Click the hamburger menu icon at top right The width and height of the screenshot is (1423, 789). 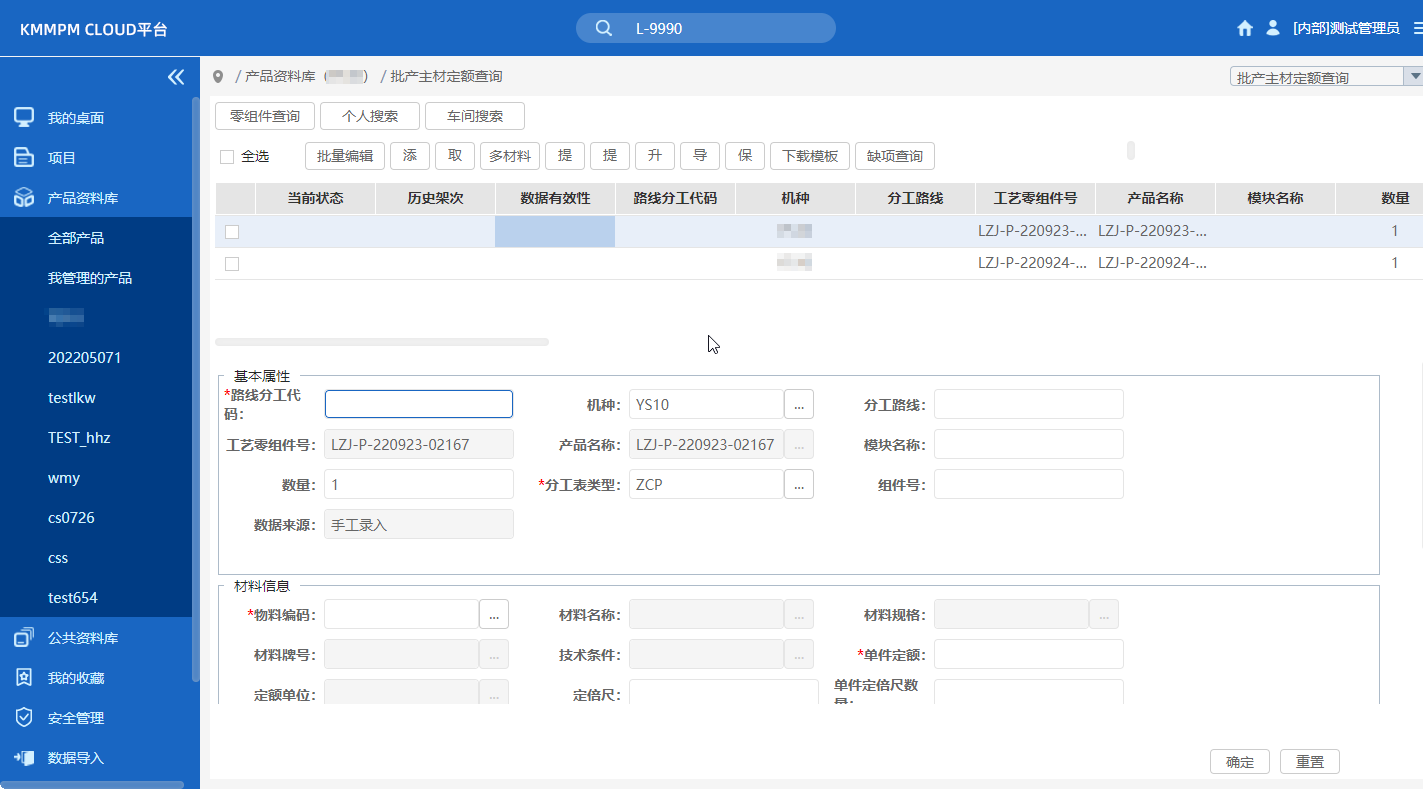coord(1412,28)
